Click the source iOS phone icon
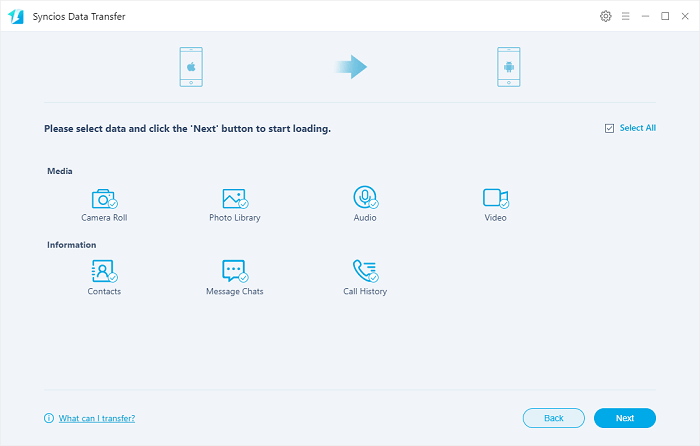 [x=190, y=67]
